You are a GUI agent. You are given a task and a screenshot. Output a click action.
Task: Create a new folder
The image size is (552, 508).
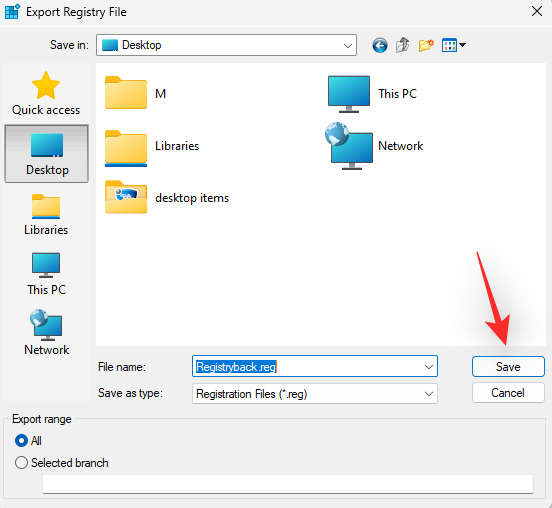coord(426,45)
